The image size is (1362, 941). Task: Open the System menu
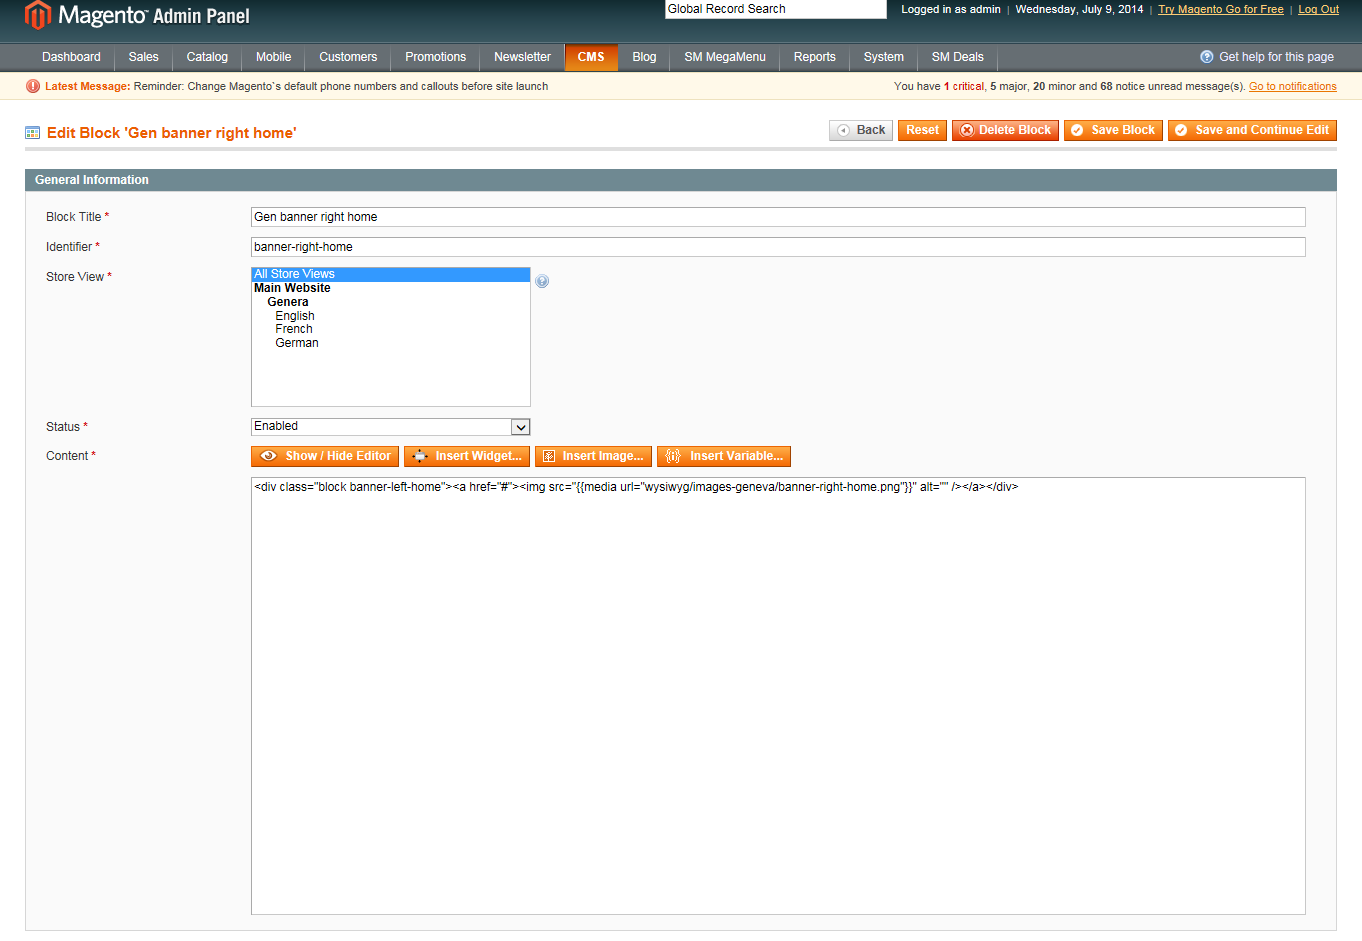[x=883, y=57]
